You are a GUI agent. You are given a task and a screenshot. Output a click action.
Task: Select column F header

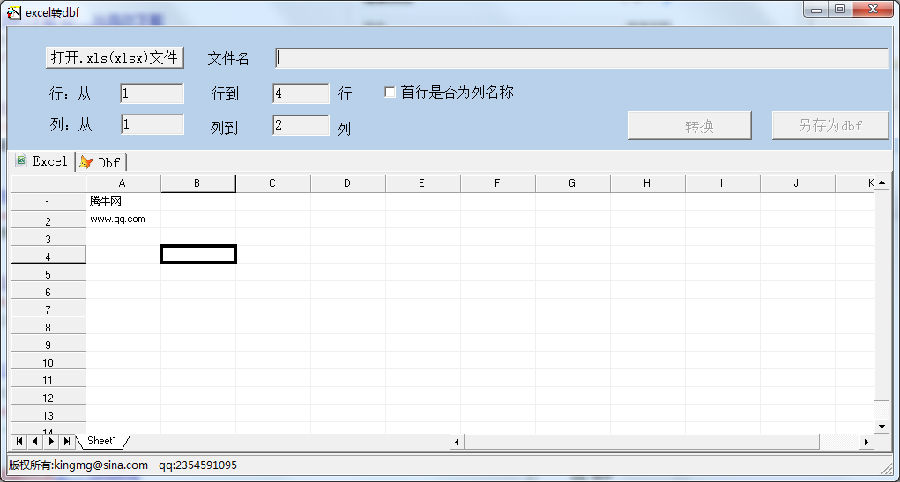tap(498, 184)
